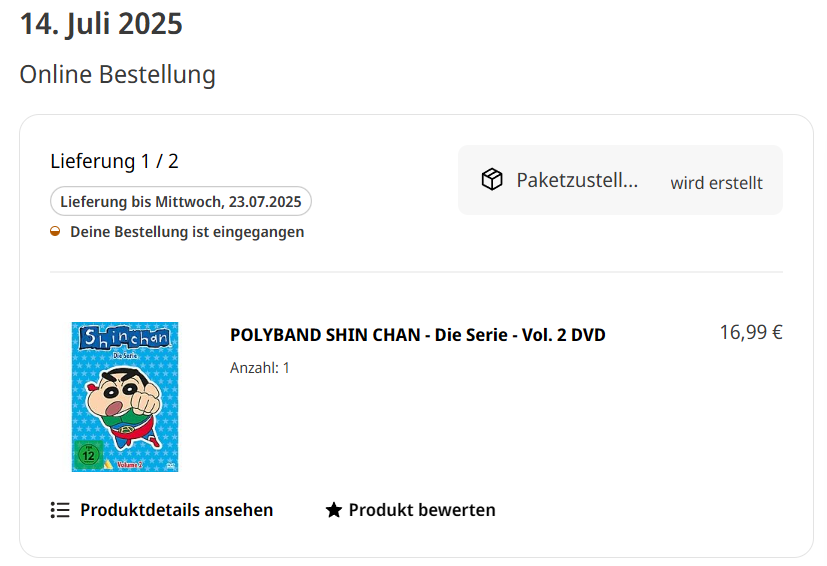Select the Lieferung bis Mittwoch, 23.07.2025 pill
This screenshot has height=566, width=827.
pyautogui.click(x=181, y=202)
